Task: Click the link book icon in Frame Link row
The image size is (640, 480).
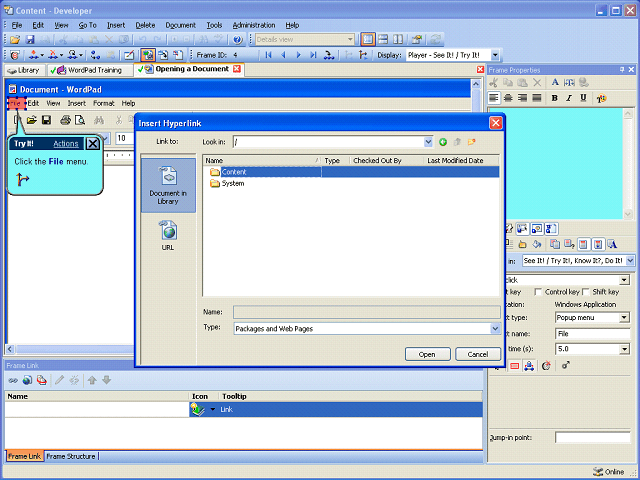Action: pos(198,409)
